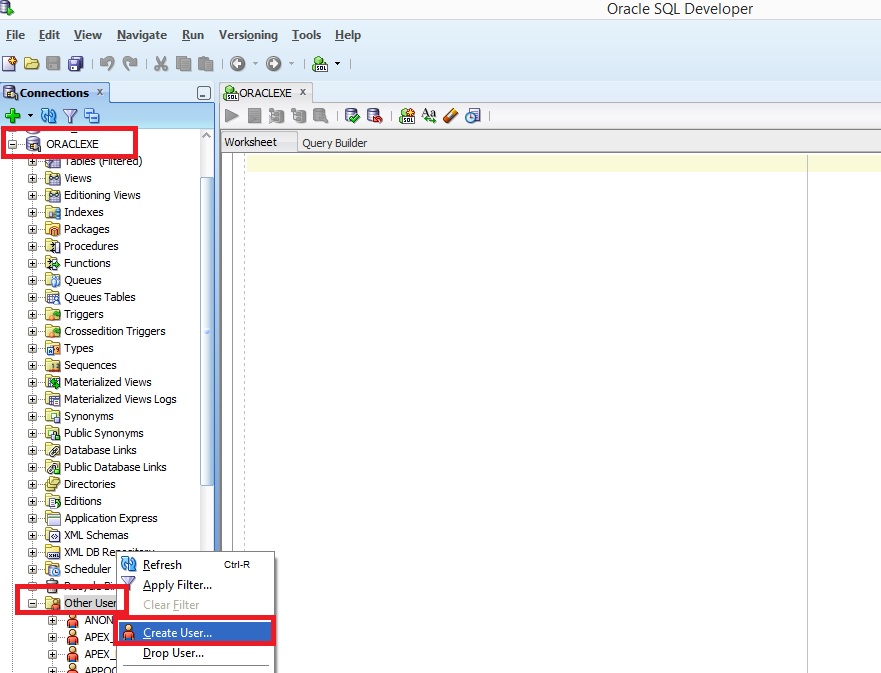This screenshot has width=881, height=673.
Task: Expand the Procedures tree node
Action: pyautogui.click(x=33, y=246)
